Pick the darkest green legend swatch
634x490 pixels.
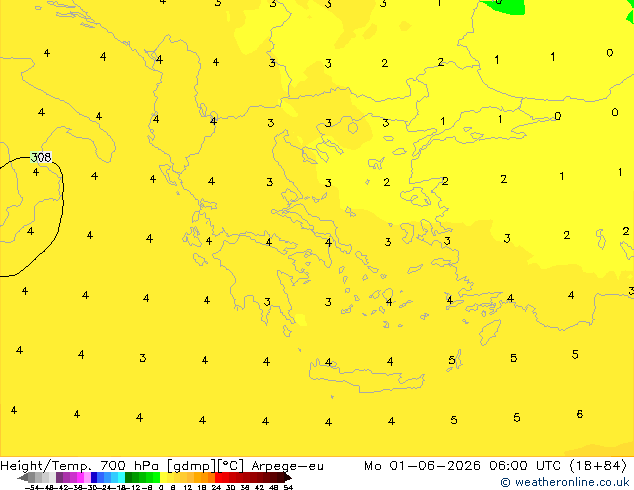[x=129, y=477]
